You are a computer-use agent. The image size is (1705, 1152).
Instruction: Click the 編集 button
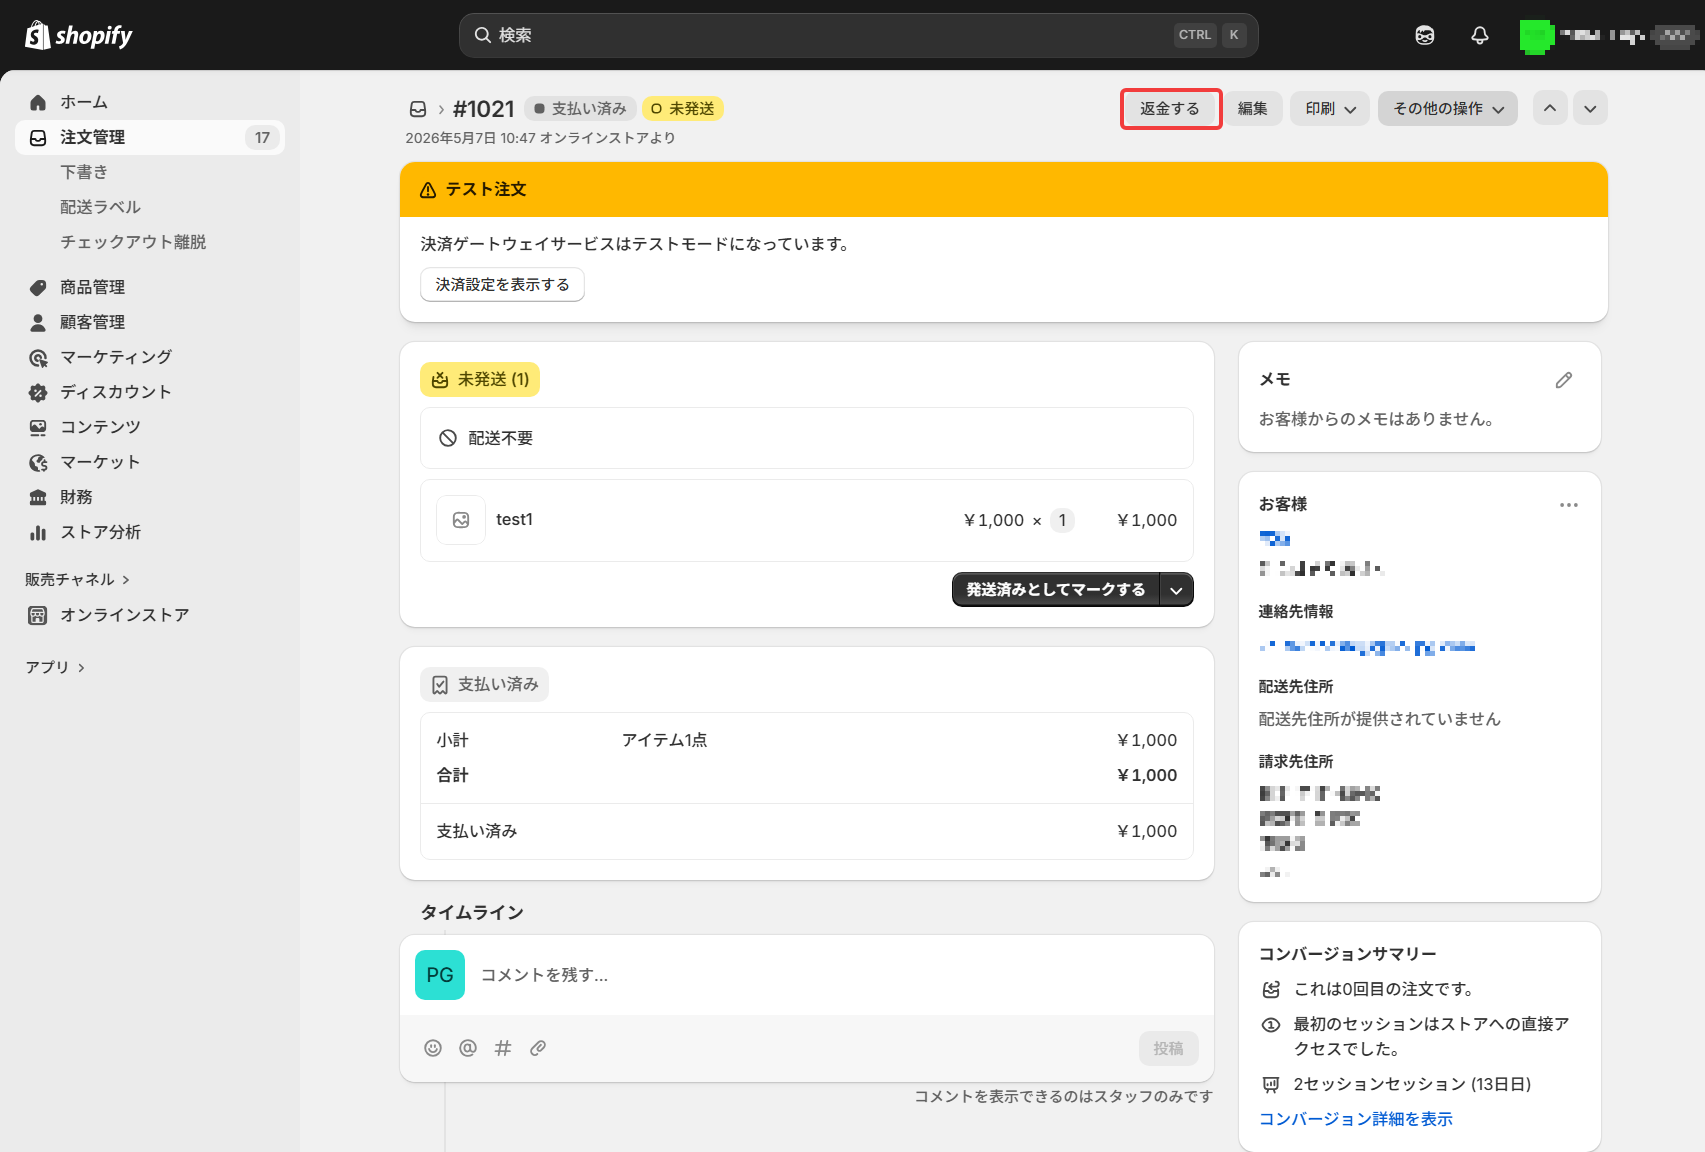(1253, 108)
